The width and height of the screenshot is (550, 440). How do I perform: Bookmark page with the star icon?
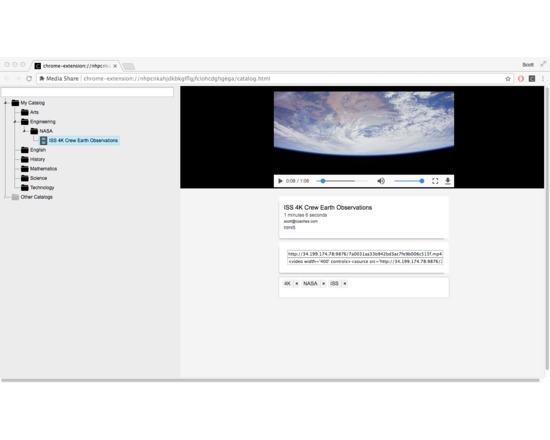(x=508, y=79)
